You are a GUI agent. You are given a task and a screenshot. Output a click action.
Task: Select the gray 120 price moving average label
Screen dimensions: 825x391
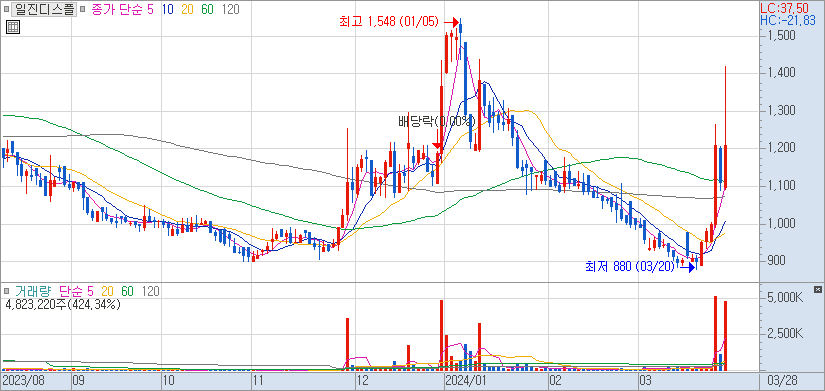click(230, 9)
